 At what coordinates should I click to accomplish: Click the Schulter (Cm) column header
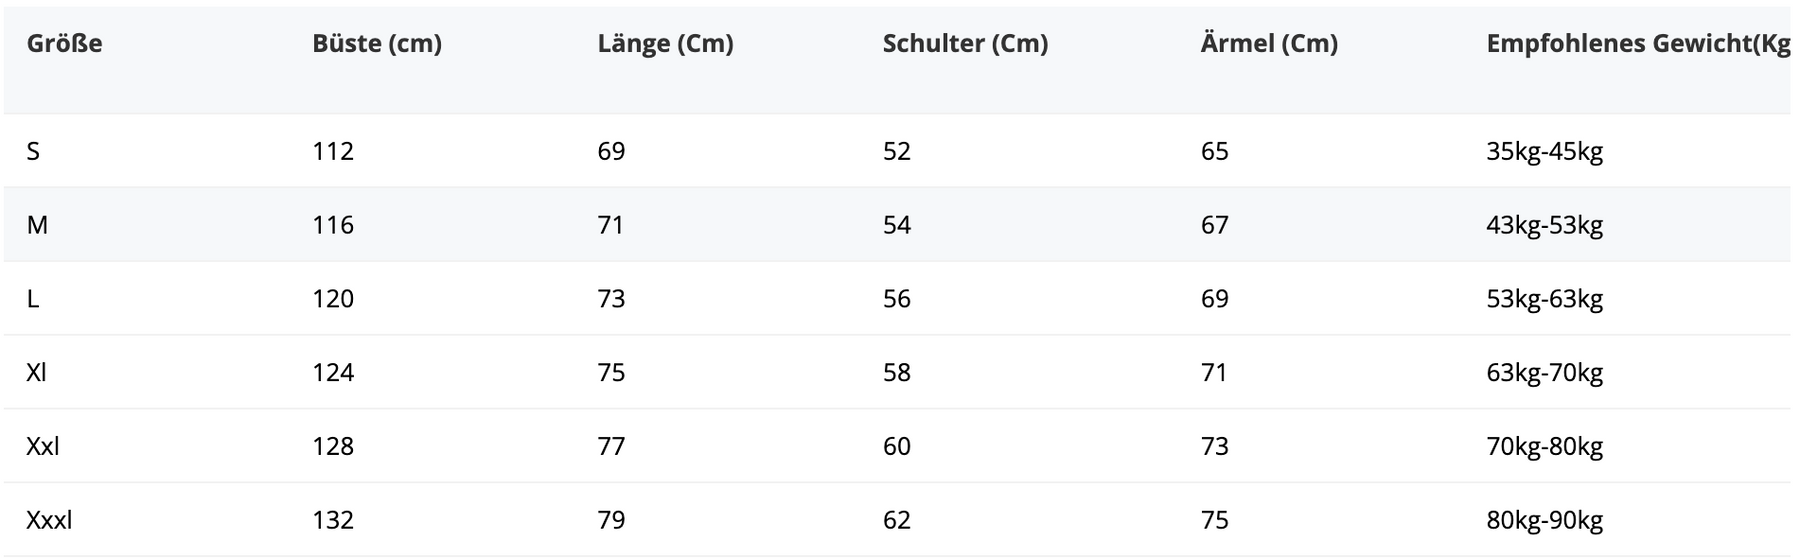click(x=965, y=44)
